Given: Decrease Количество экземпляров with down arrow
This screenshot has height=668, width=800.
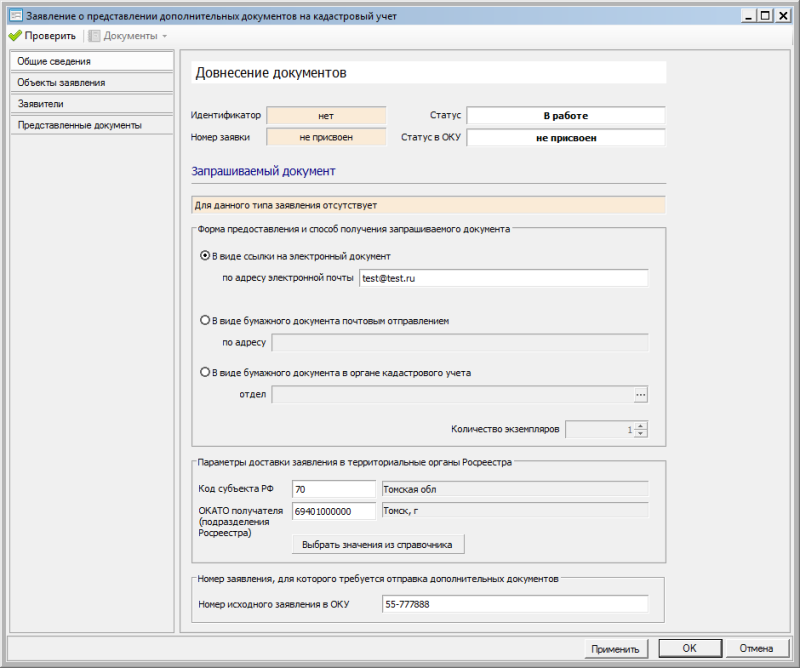Looking at the screenshot, I should pos(641,433).
